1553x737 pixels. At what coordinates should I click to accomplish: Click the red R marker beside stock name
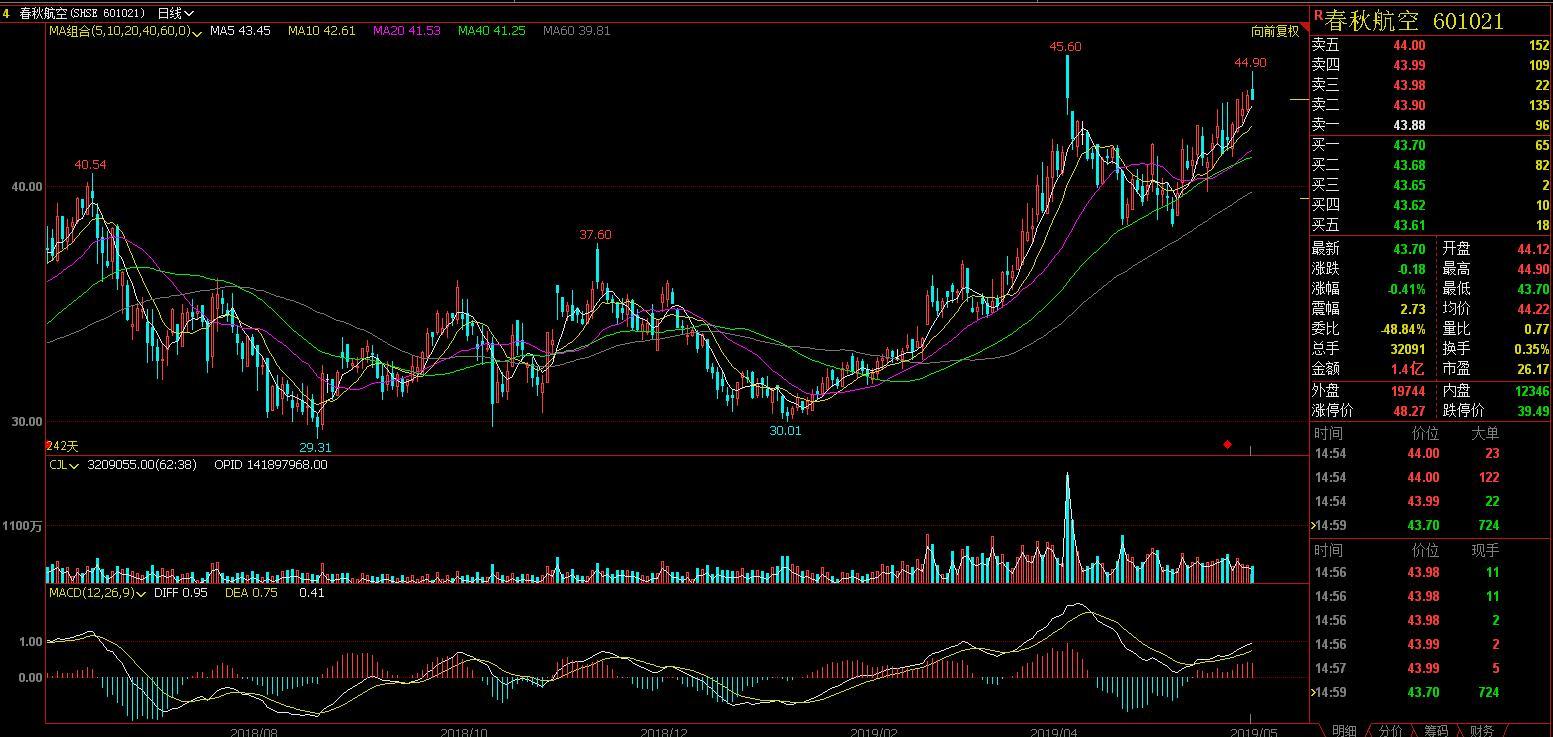pos(1318,15)
